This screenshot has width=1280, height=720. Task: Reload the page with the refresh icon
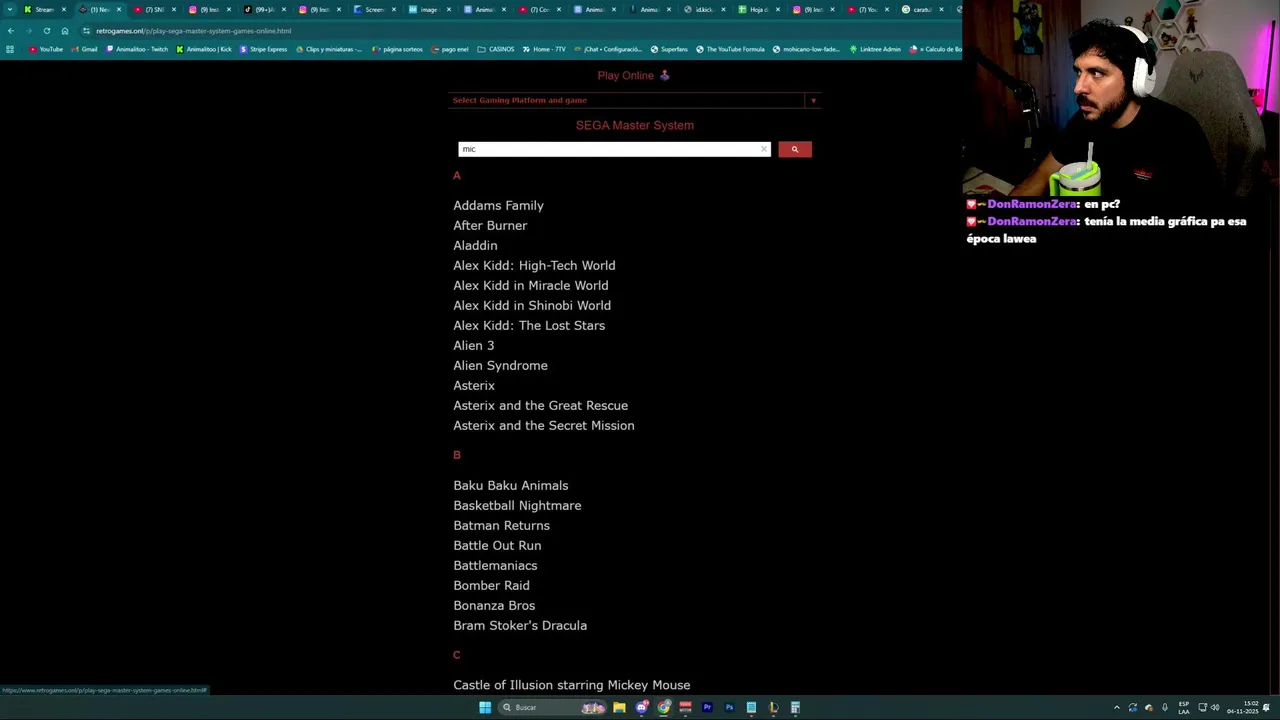click(46, 31)
